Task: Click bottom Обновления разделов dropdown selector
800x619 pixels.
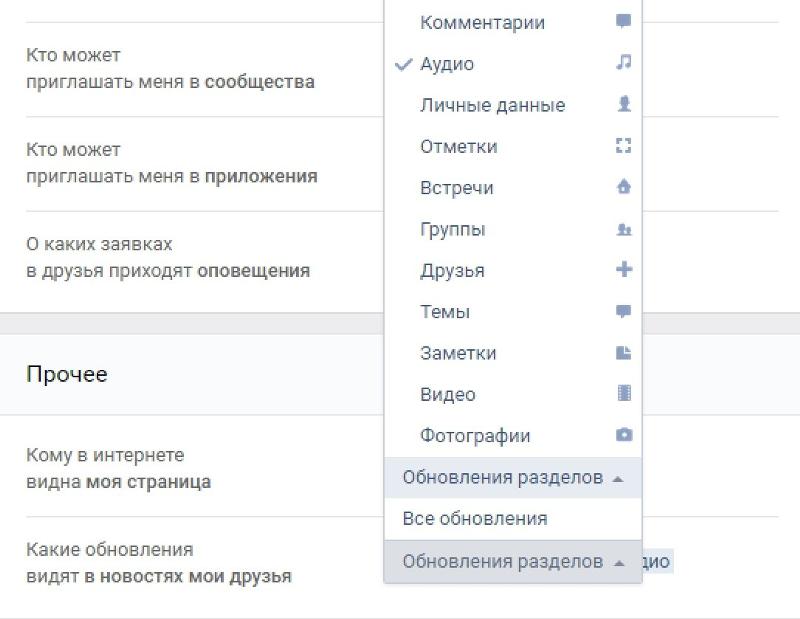Action: (x=503, y=562)
